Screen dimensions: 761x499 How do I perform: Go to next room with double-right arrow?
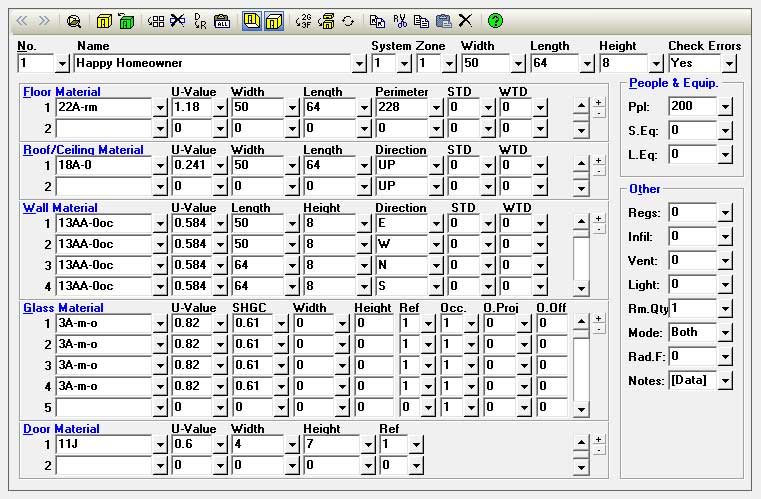(44, 21)
